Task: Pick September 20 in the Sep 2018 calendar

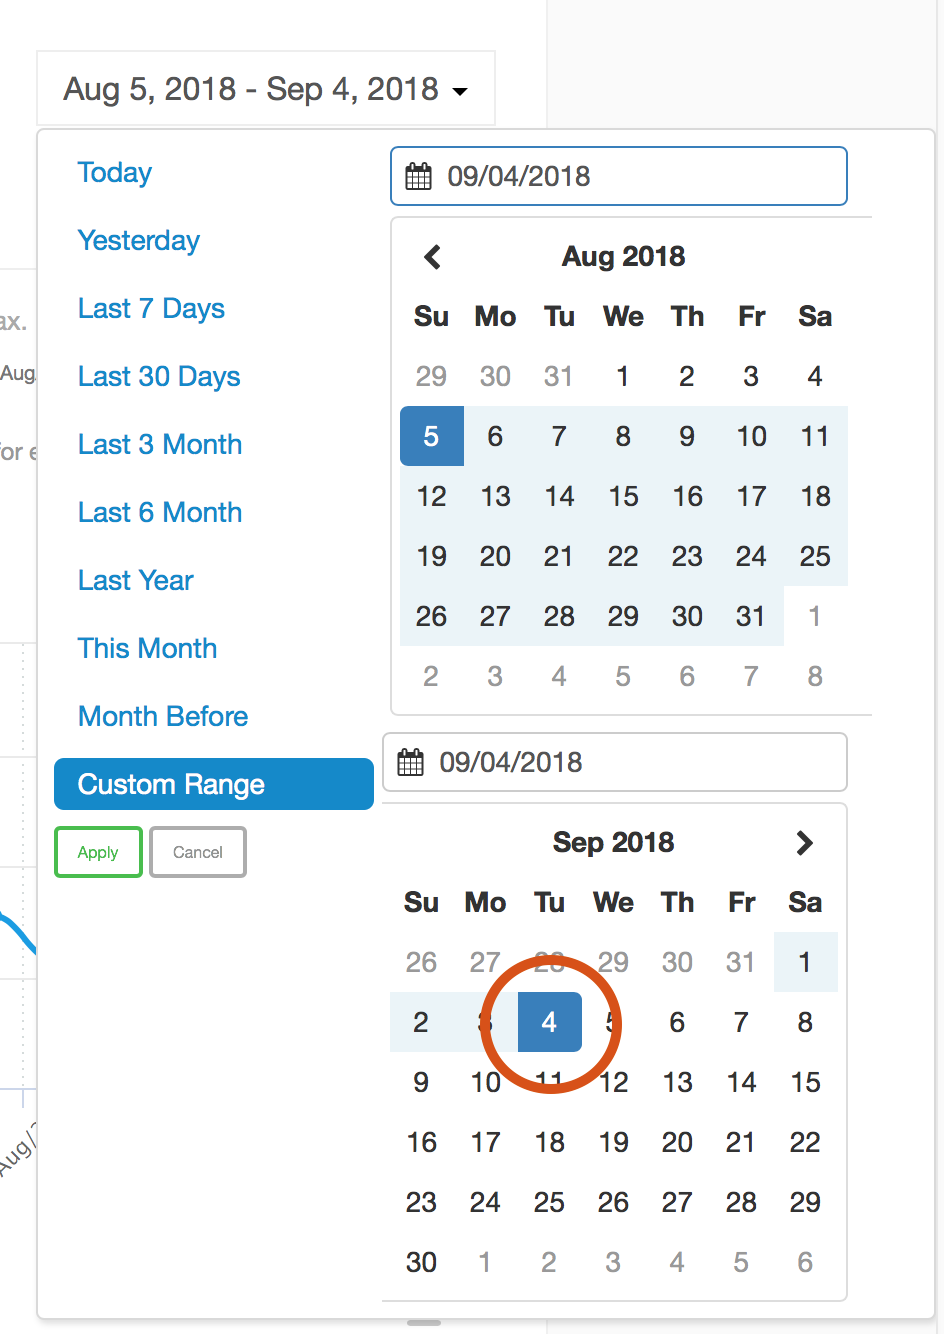Action: pyautogui.click(x=677, y=1142)
